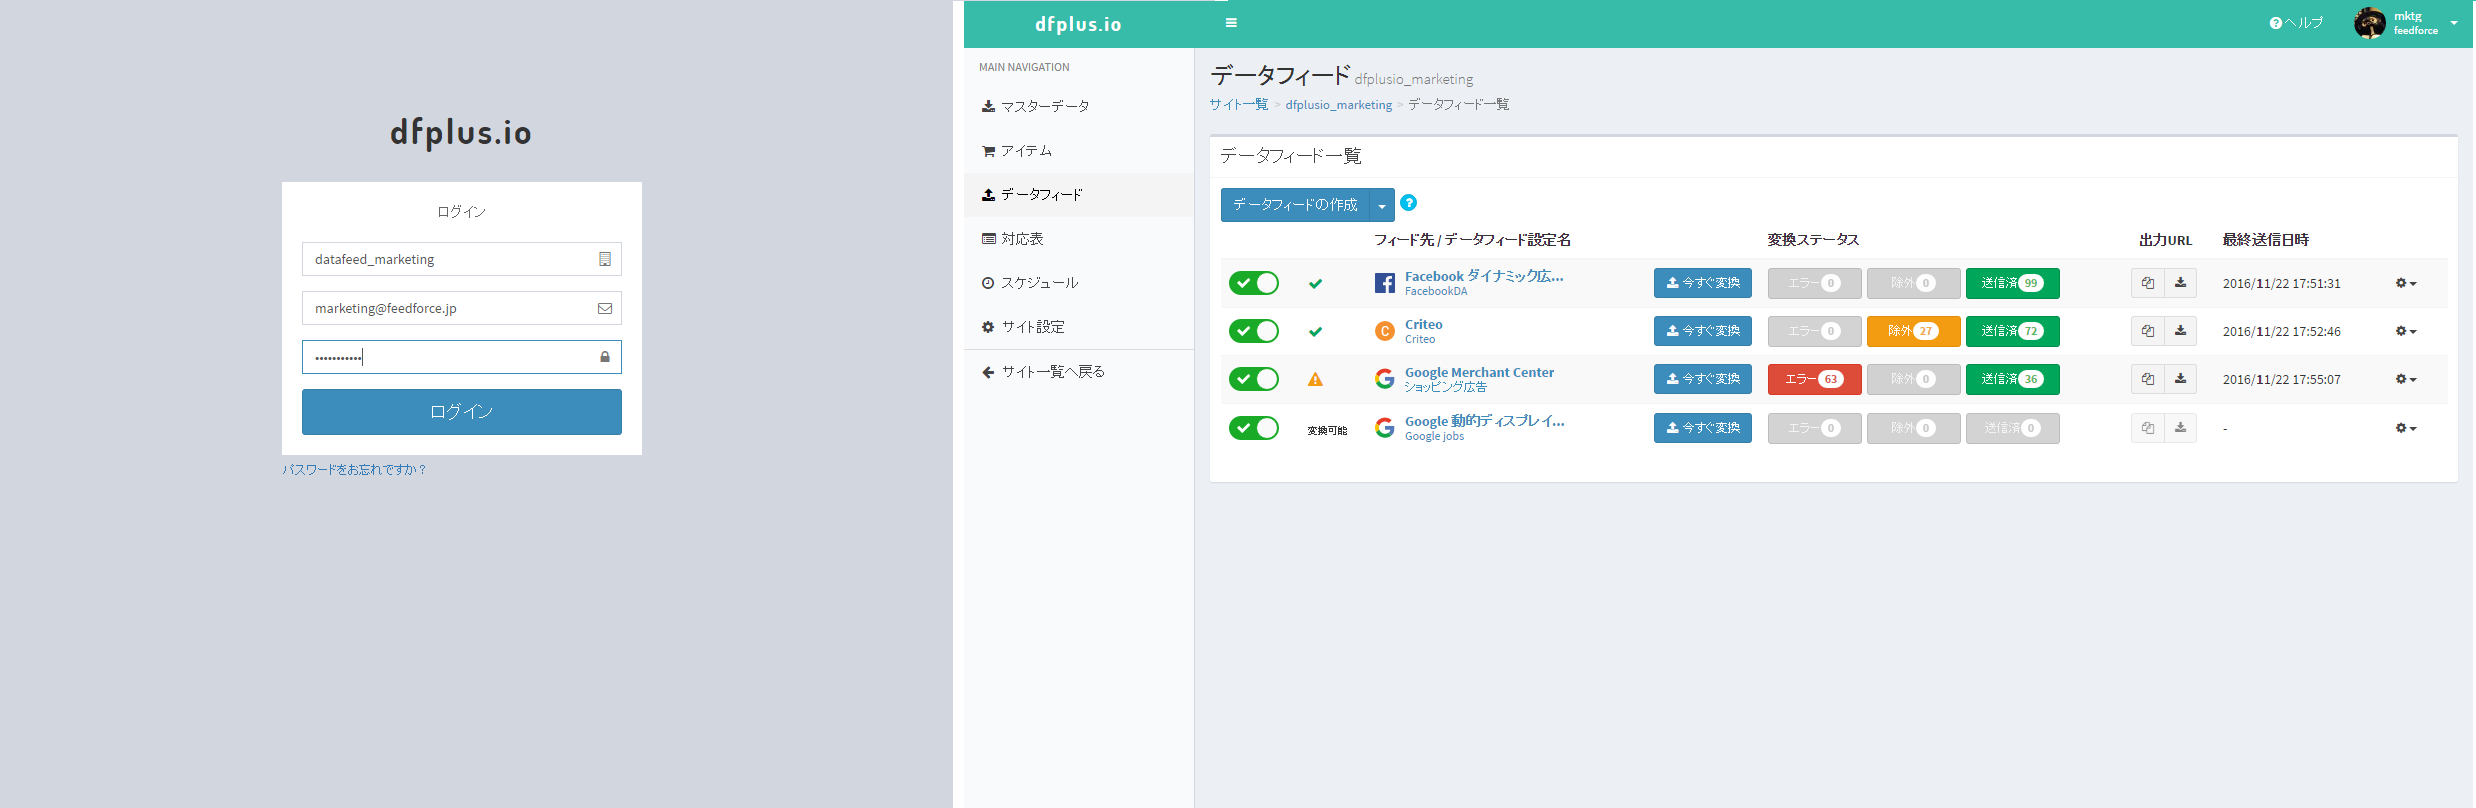This screenshot has height=808, width=2476.
Task: Download the Criteo feed output file
Action: pyautogui.click(x=2180, y=331)
